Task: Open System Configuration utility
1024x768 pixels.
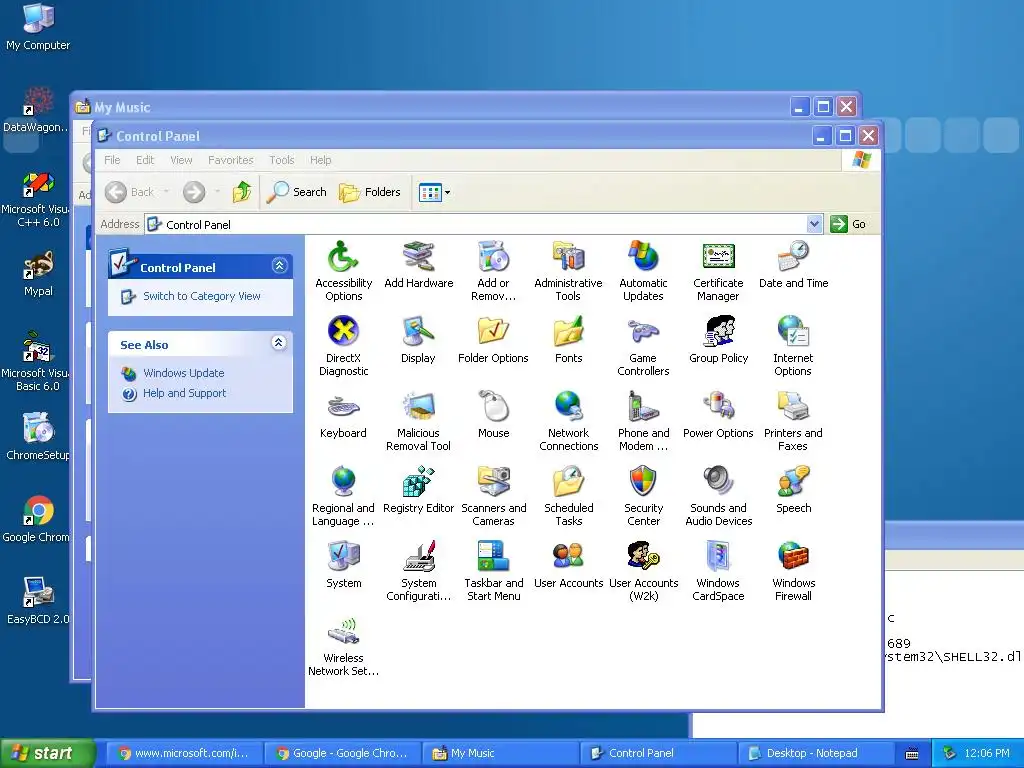Action: [x=419, y=571]
